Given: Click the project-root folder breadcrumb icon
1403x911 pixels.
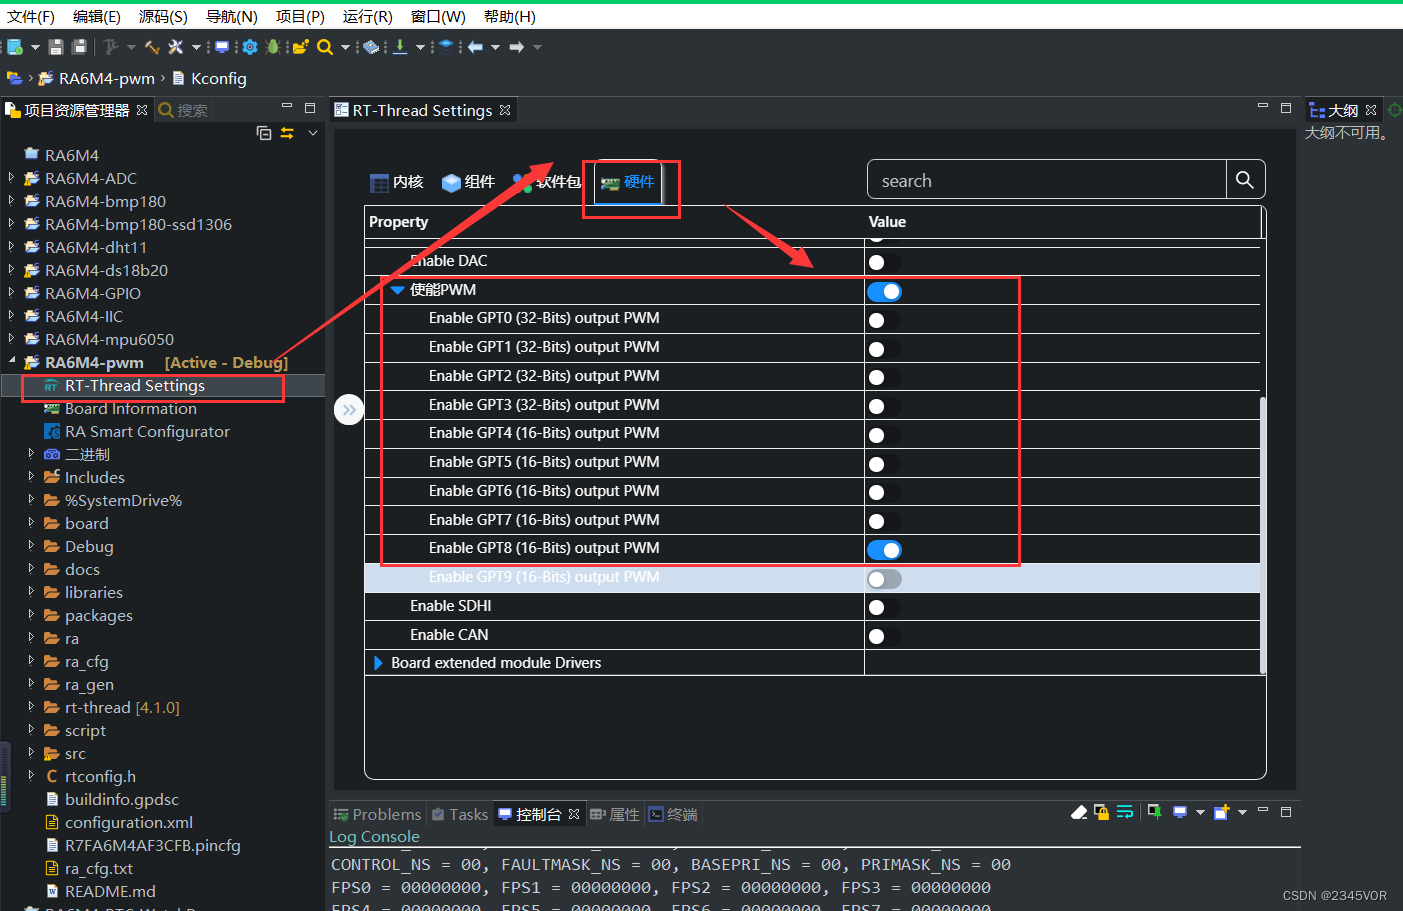Looking at the screenshot, I should pos(14,78).
